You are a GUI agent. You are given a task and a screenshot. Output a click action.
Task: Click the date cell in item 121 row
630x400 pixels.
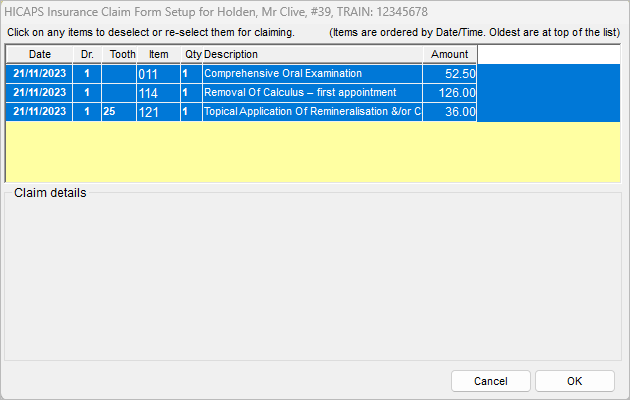39,111
